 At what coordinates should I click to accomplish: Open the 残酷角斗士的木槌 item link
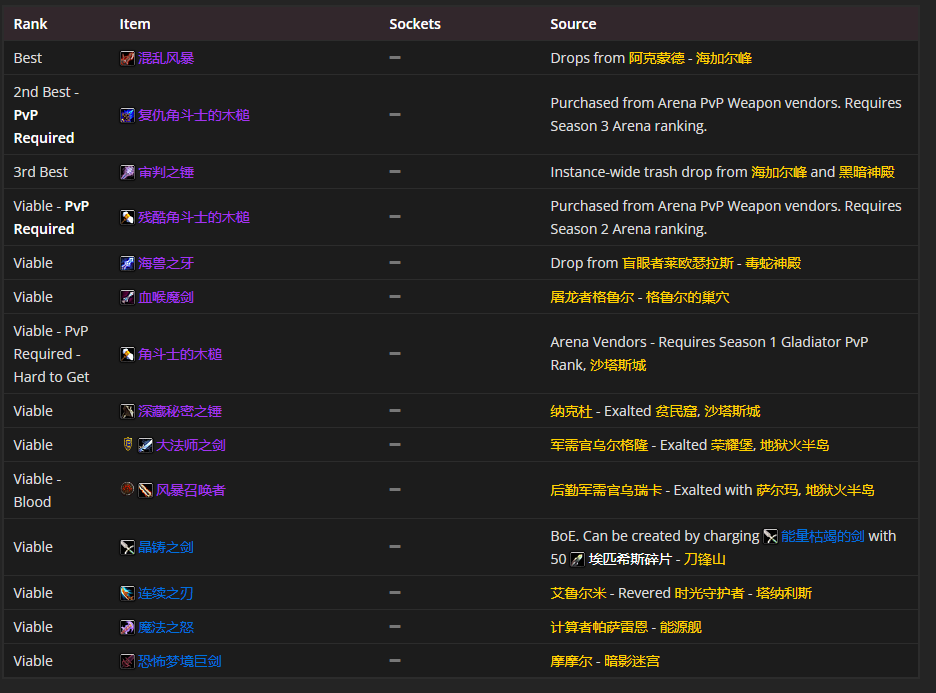193,217
